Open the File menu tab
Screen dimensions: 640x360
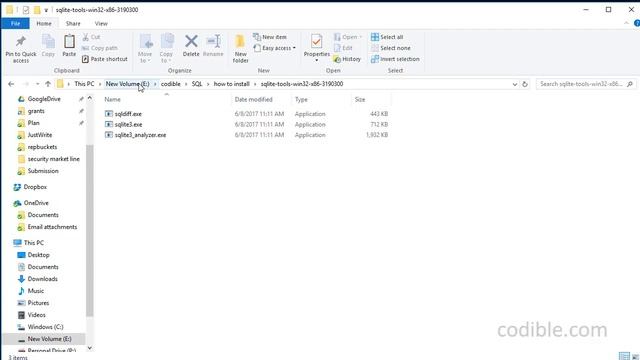(16, 24)
